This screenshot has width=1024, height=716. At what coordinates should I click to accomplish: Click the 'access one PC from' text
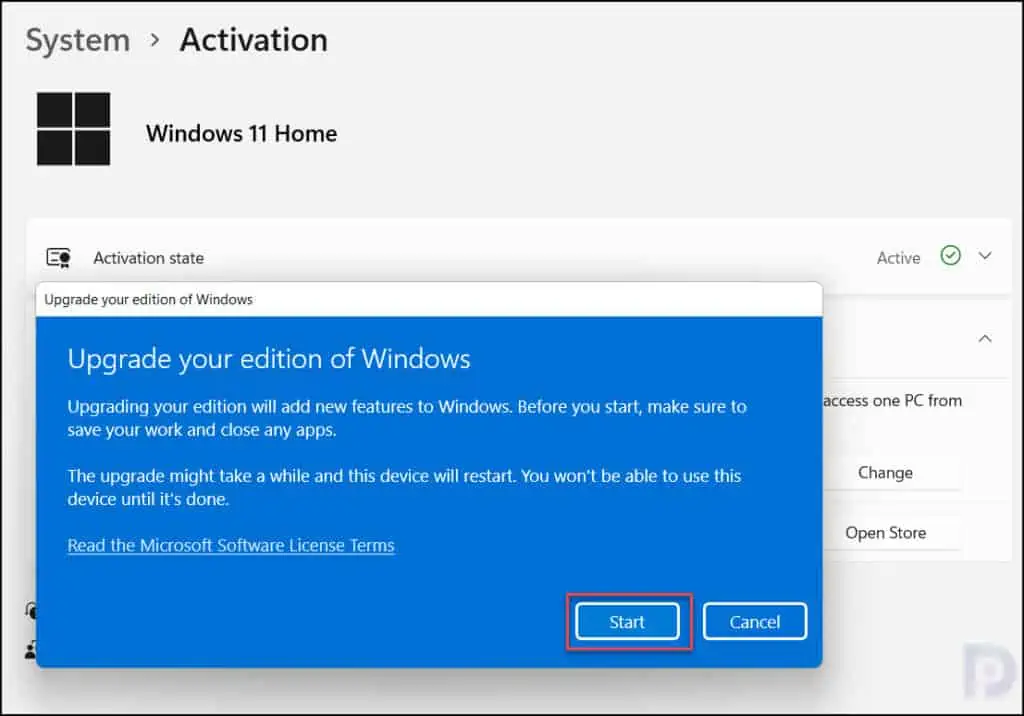(891, 400)
